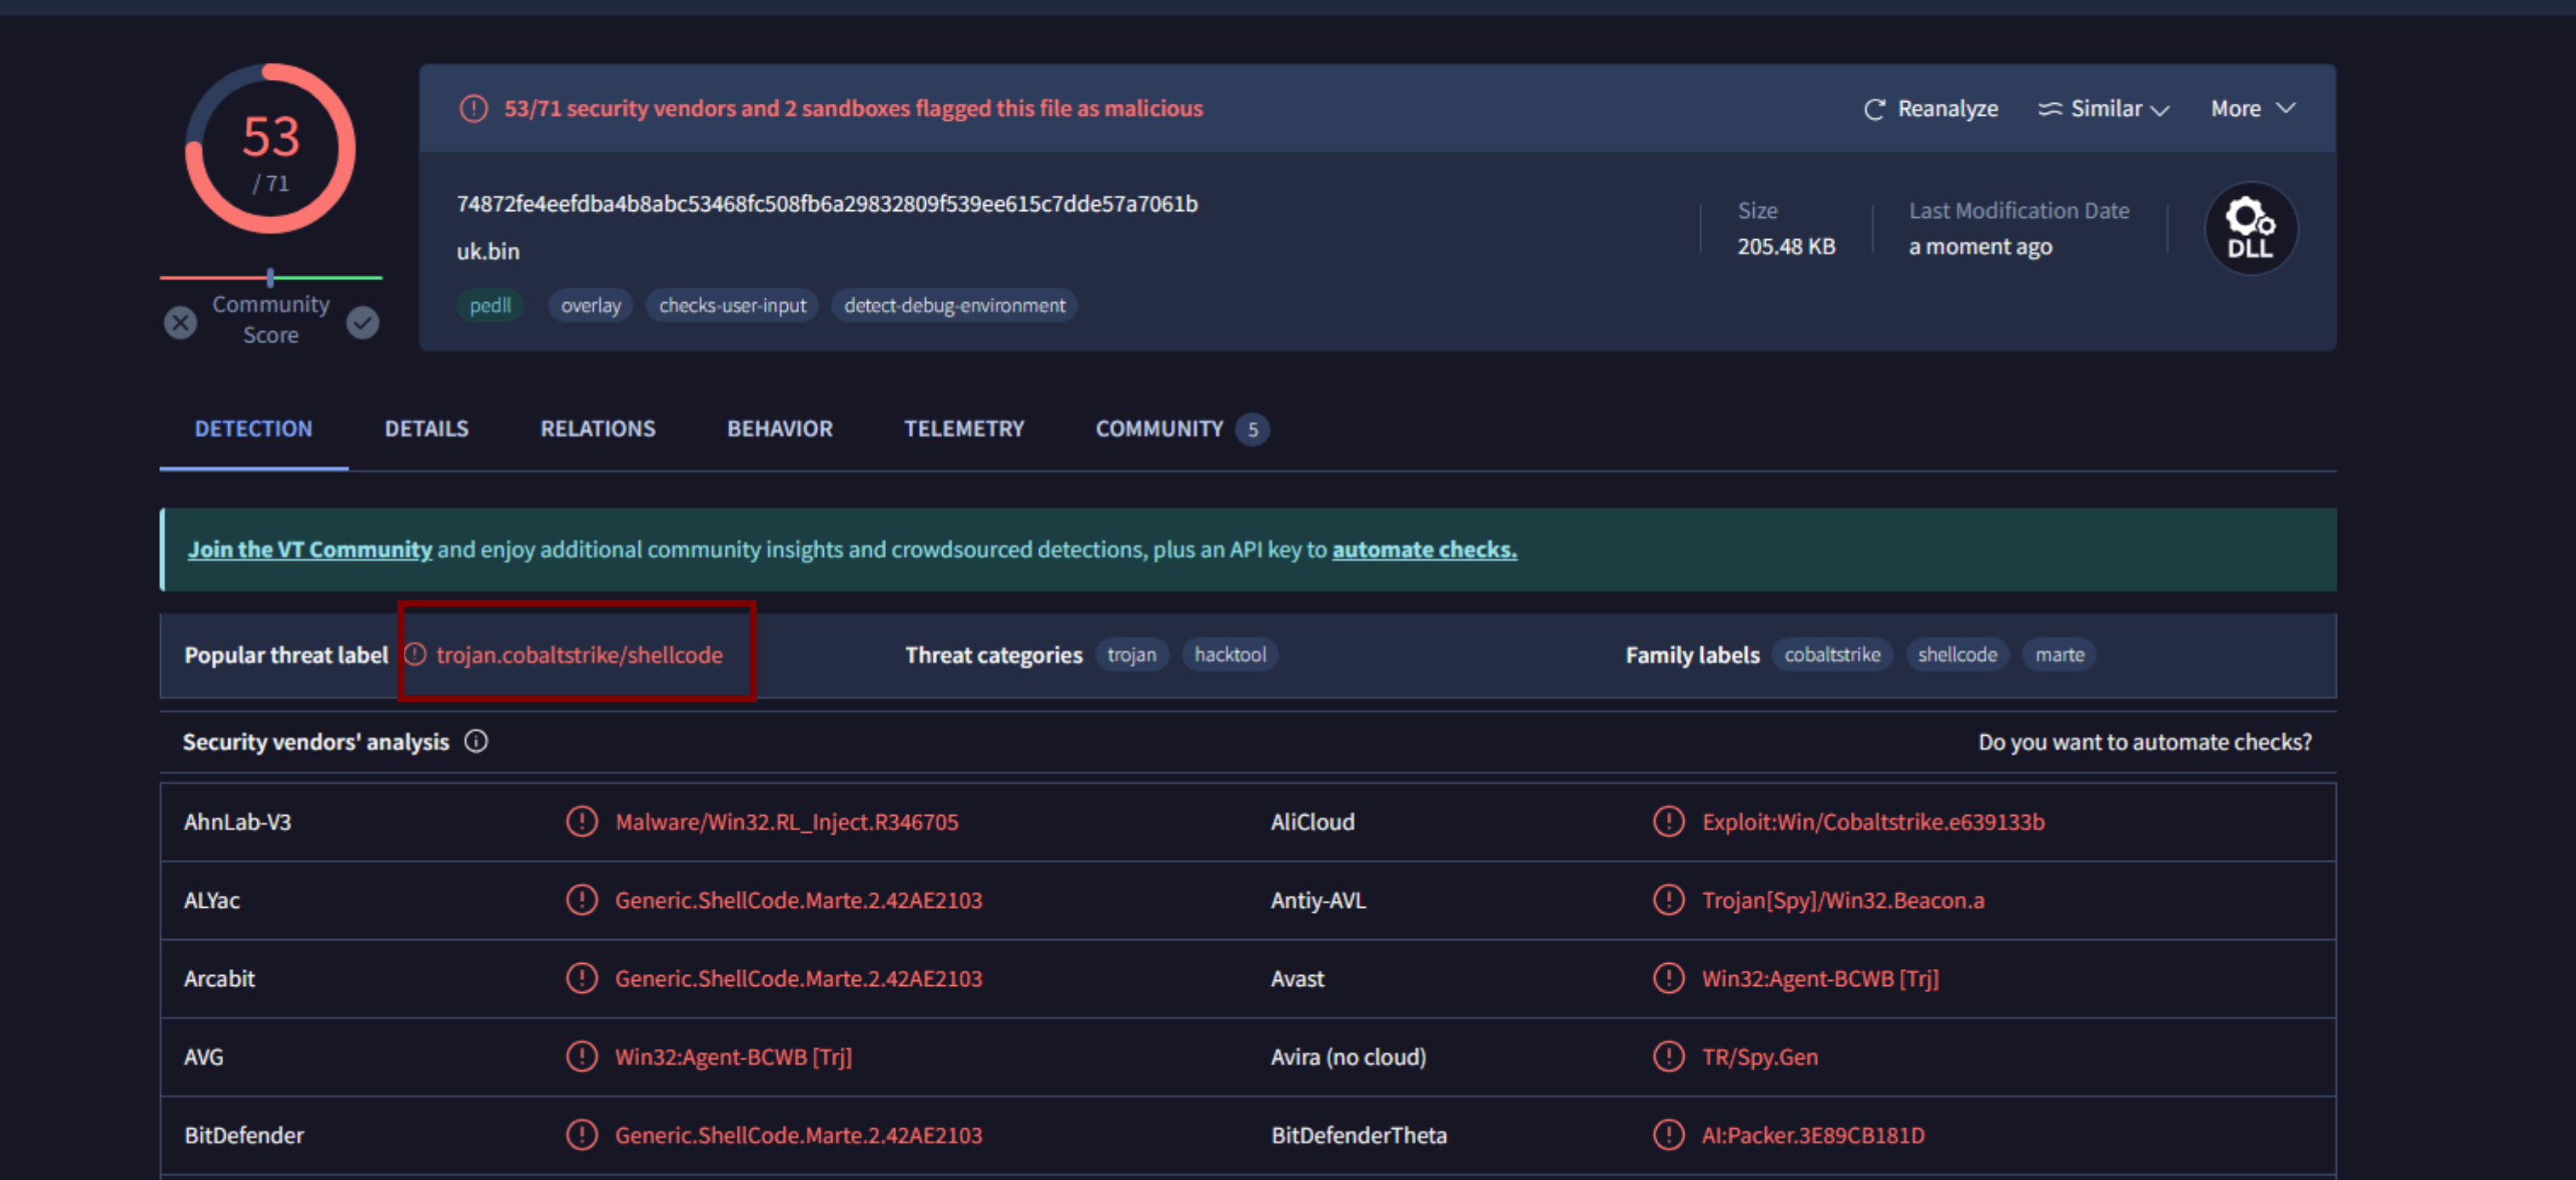Click the alert icon beside TR/Spy.Gen
This screenshot has height=1180, width=2576.
pyautogui.click(x=1668, y=1056)
